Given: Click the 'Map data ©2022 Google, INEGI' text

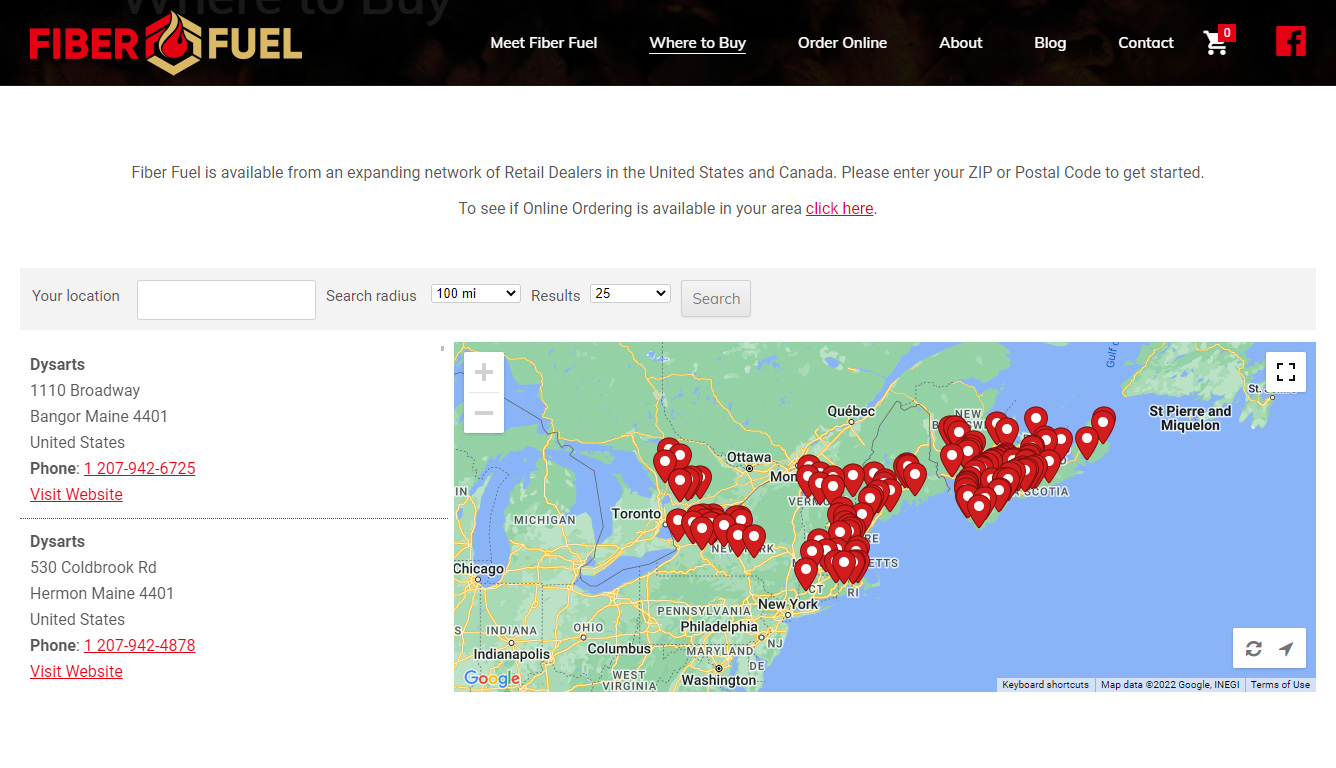Looking at the screenshot, I should tap(1170, 685).
